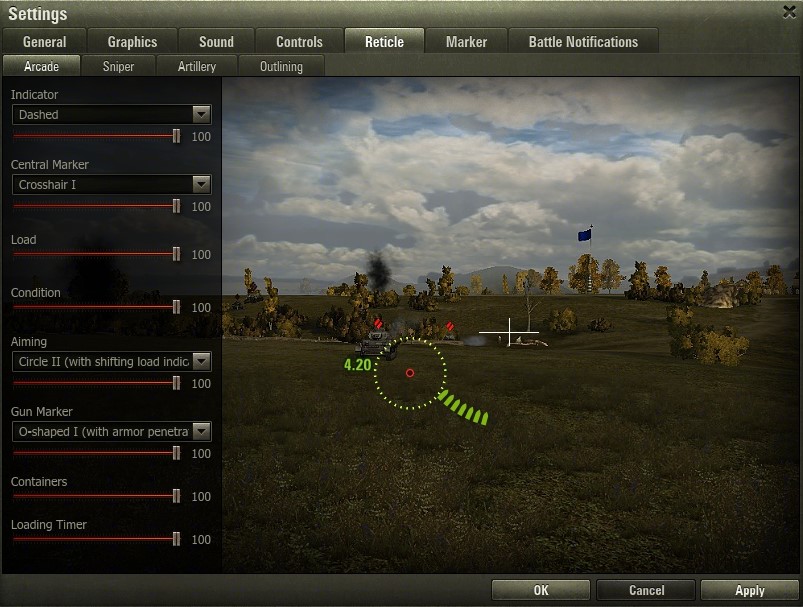Apply the reticle settings
The image size is (803, 607).
tap(750, 590)
